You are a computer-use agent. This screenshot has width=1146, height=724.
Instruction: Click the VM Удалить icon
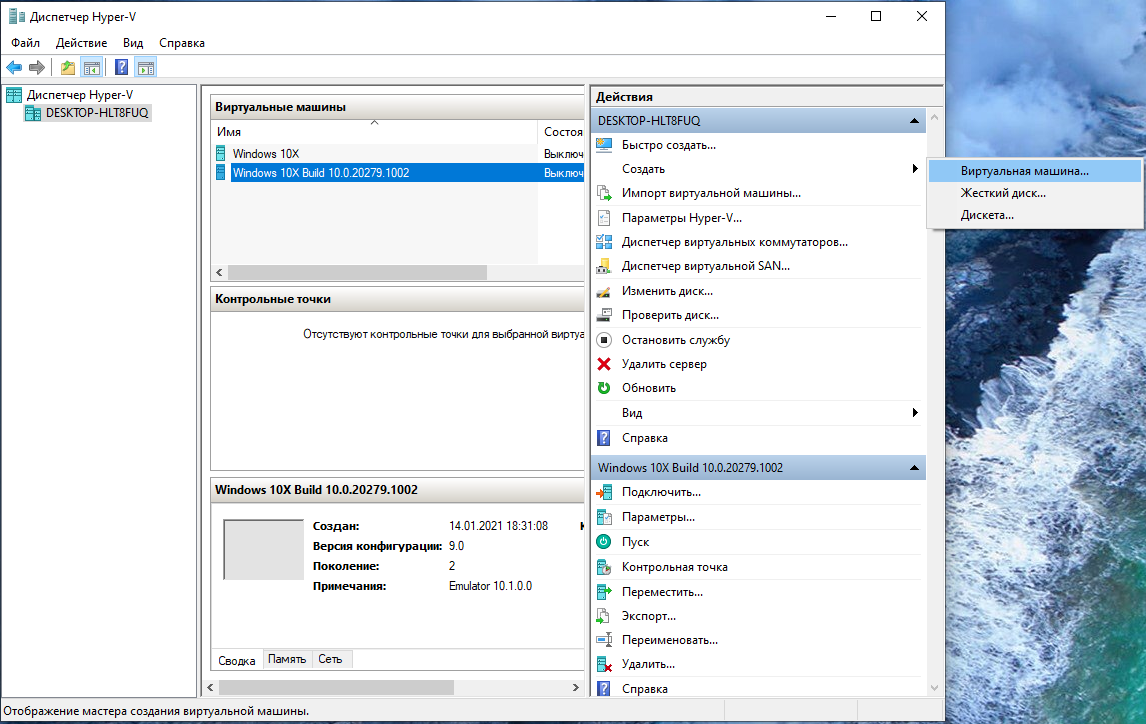(x=604, y=664)
